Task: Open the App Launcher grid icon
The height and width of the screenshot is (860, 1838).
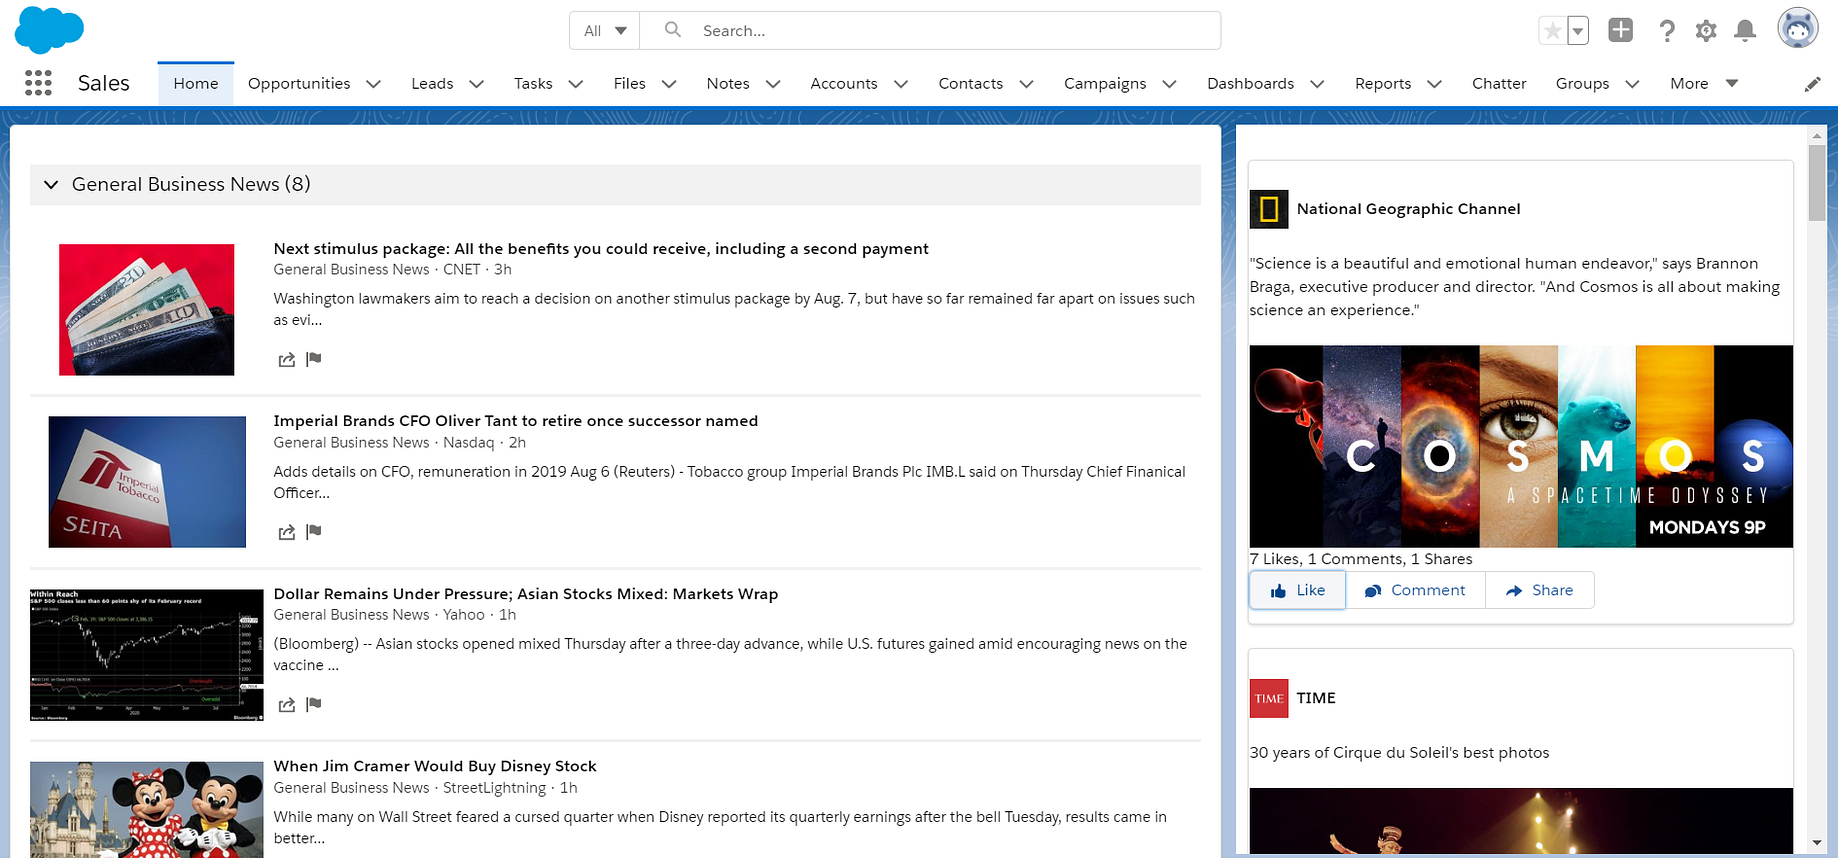Action: (x=38, y=83)
